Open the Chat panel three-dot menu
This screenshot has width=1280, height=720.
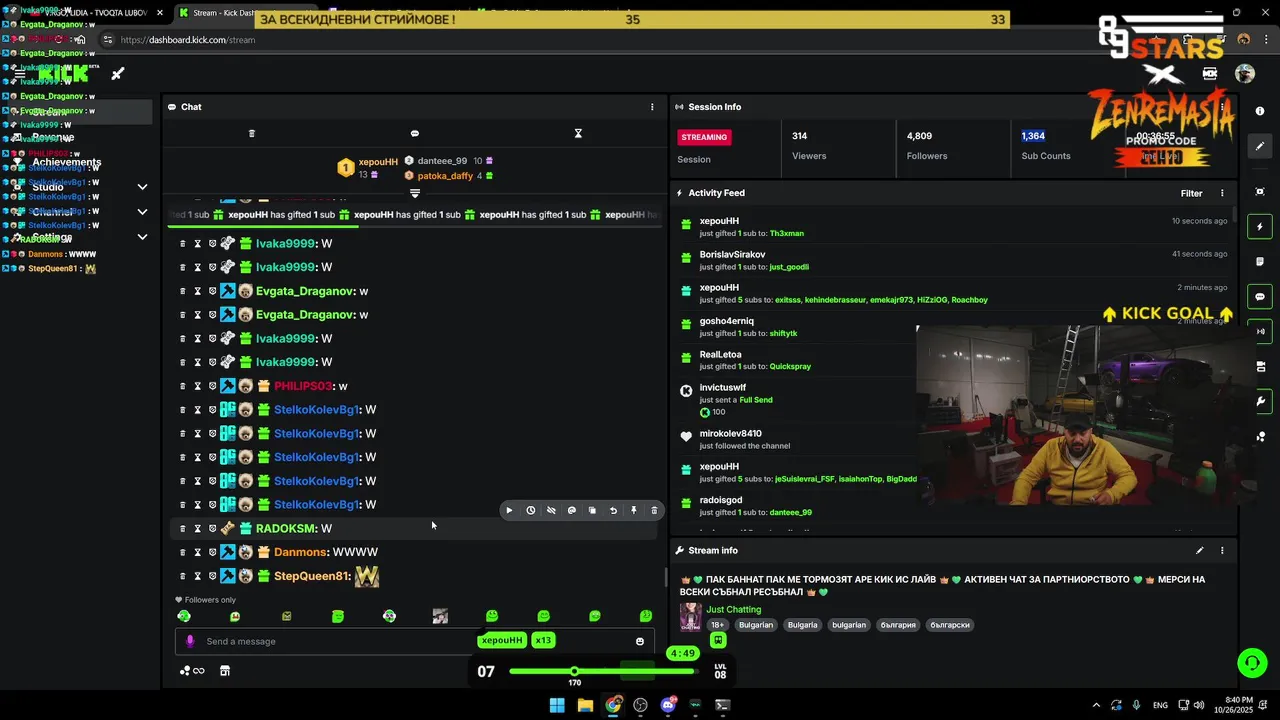coord(652,107)
